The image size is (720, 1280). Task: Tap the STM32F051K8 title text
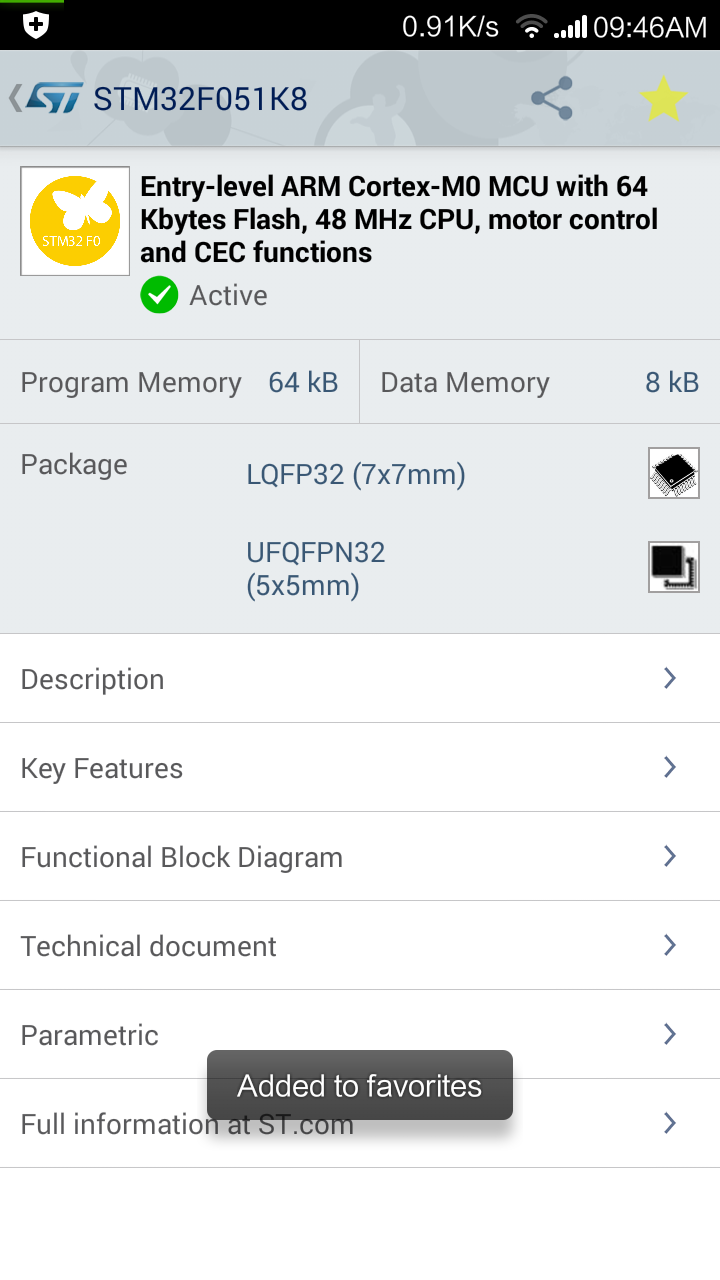click(x=200, y=99)
